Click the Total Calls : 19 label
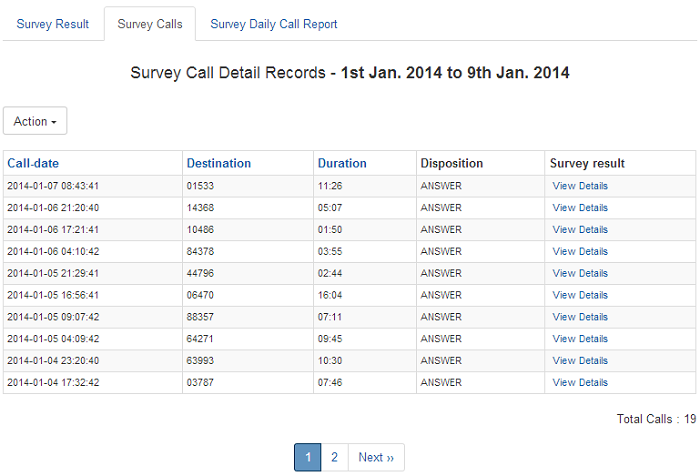The height and width of the screenshot is (476, 700). click(656, 419)
